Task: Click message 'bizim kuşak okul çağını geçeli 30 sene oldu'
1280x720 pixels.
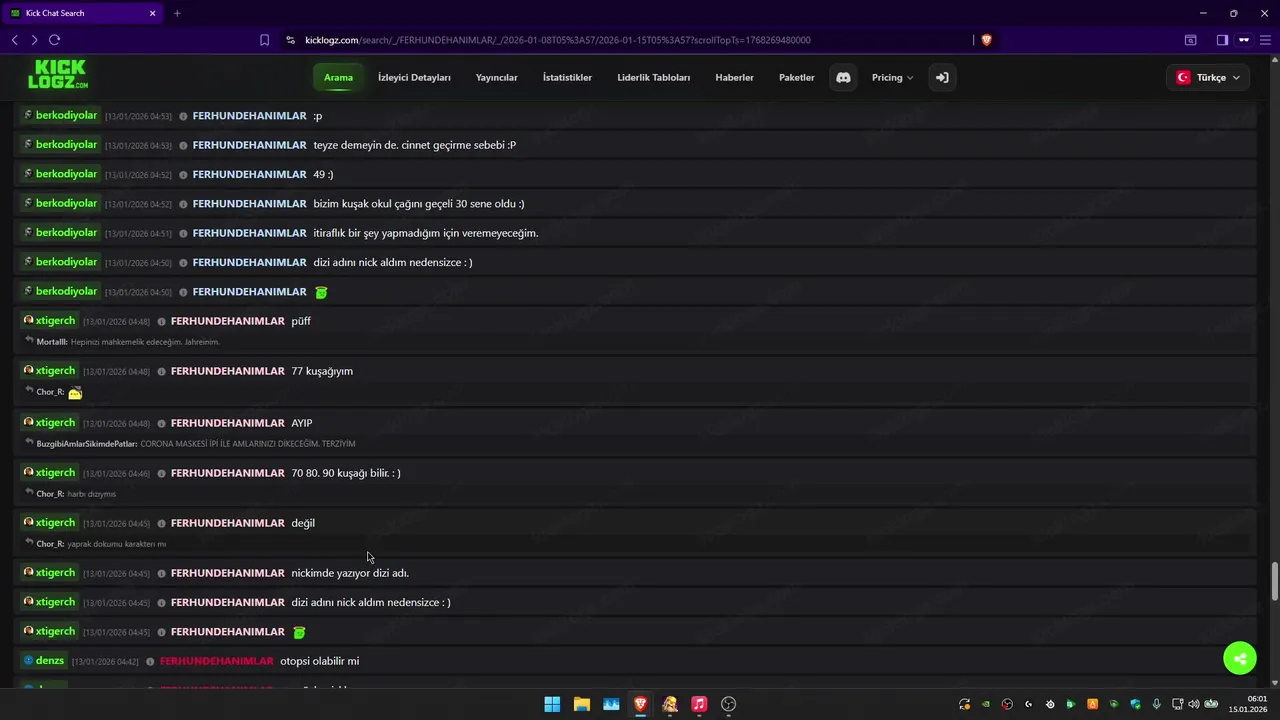Action: [419, 204]
